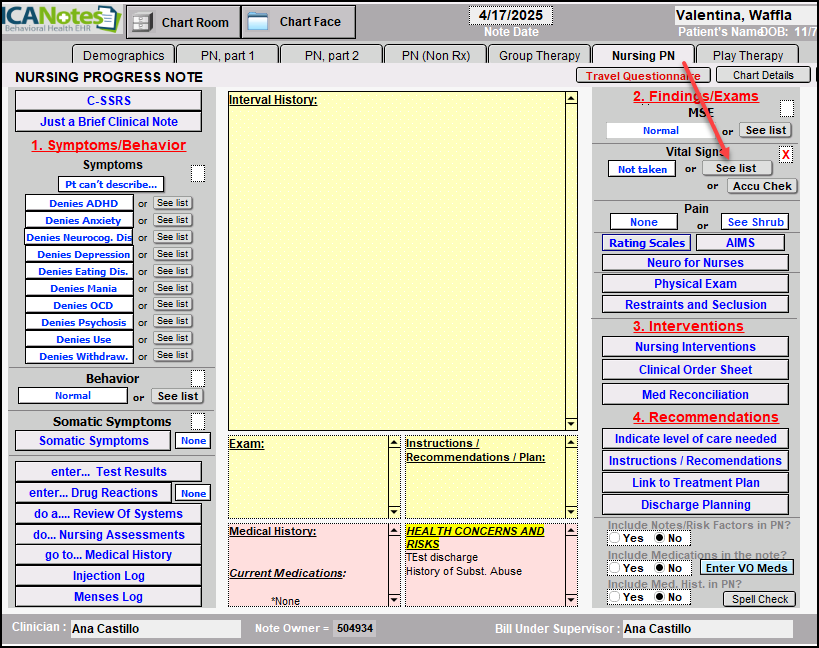This screenshot has width=819, height=648.
Task: Select No for Include Notes/Risk Factors
Action: click(x=658, y=538)
